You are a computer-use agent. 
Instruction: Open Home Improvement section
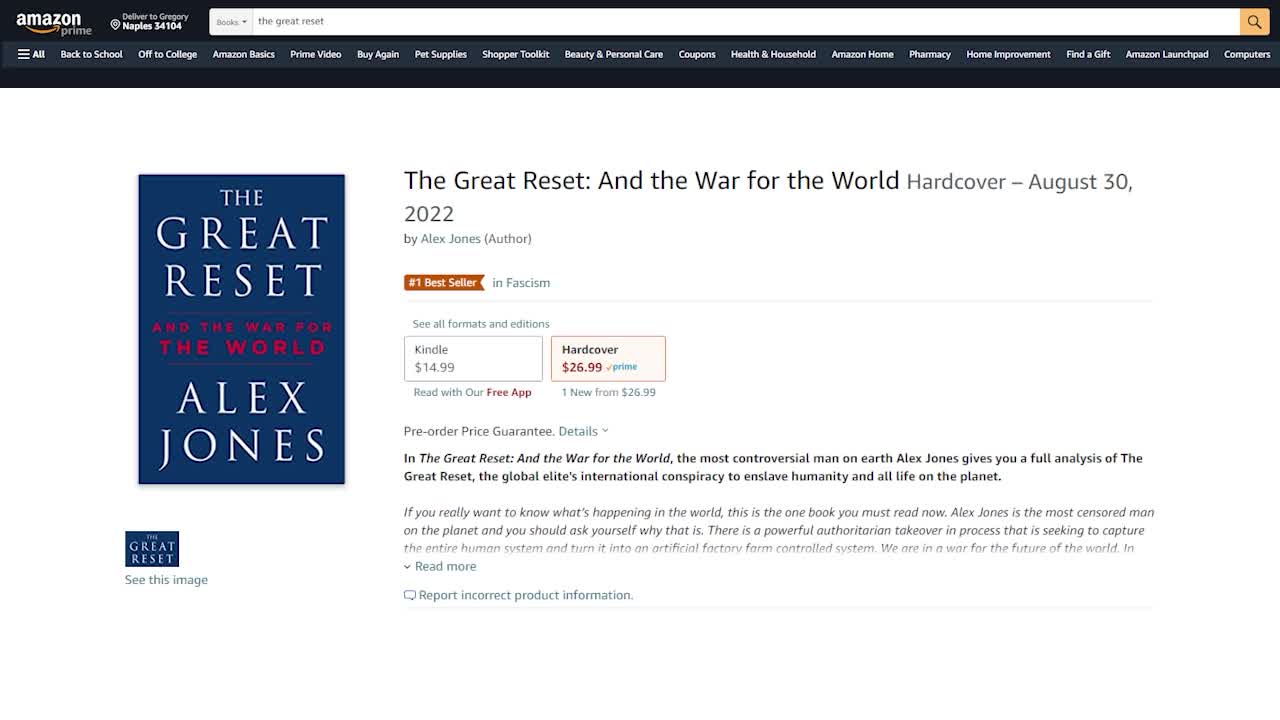[1008, 54]
